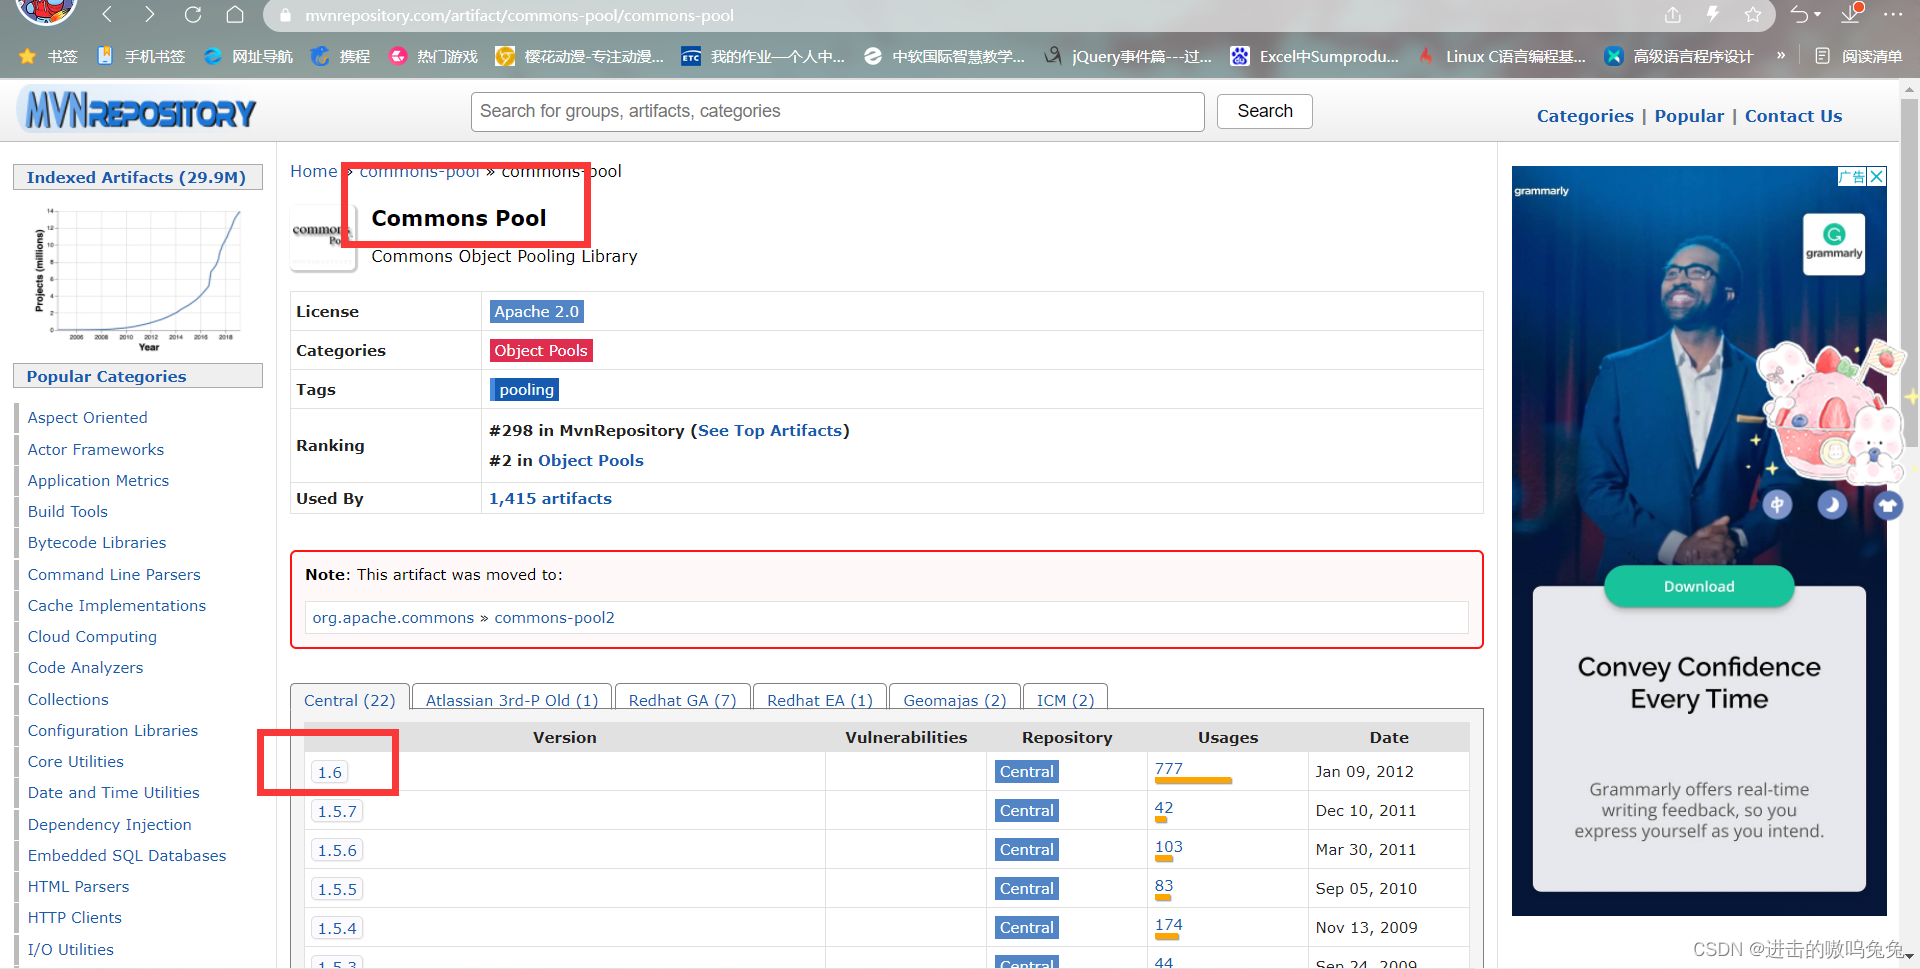Click the Home breadcrumb link
Viewport: 1920px width, 969px height.
(x=313, y=171)
